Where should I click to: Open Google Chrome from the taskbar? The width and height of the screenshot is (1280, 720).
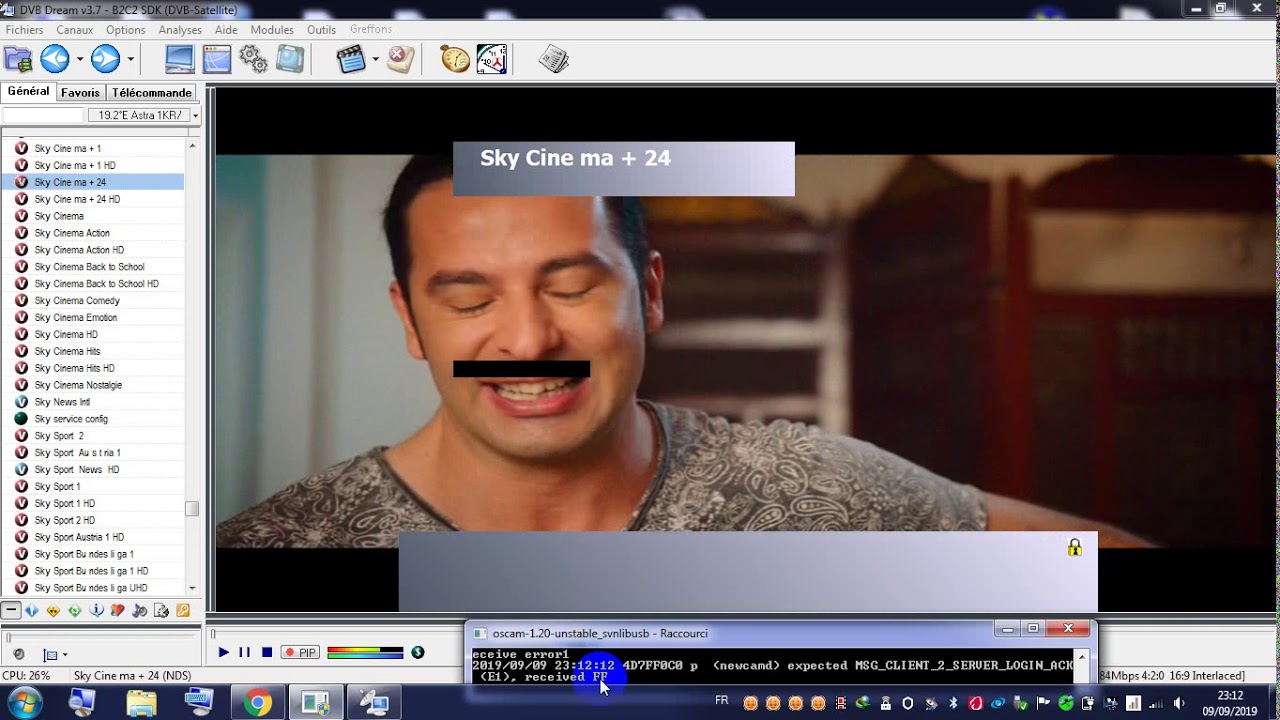pyautogui.click(x=257, y=703)
